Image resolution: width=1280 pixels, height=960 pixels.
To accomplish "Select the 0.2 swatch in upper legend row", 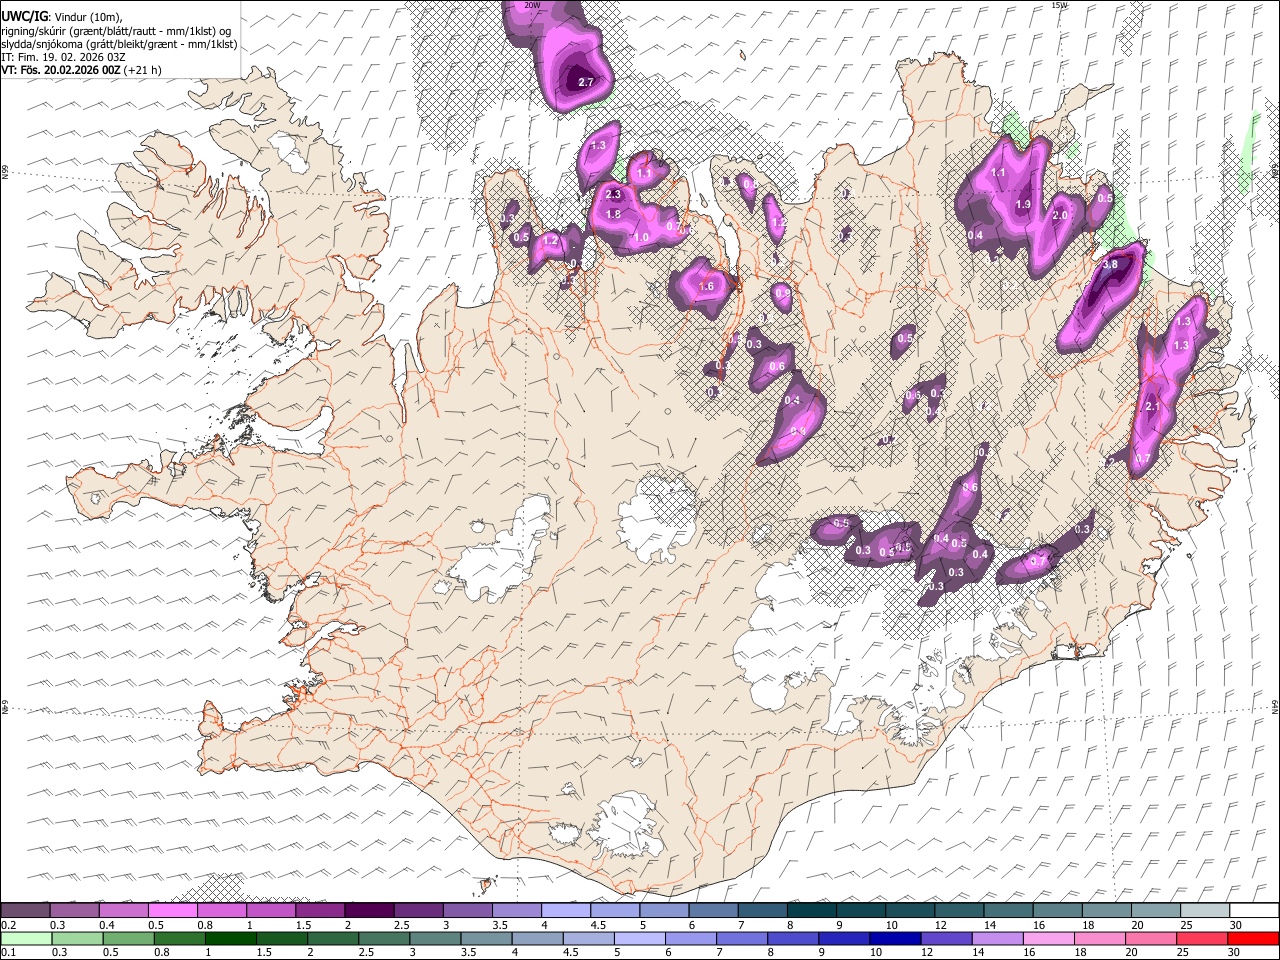I will click(25, 910).
